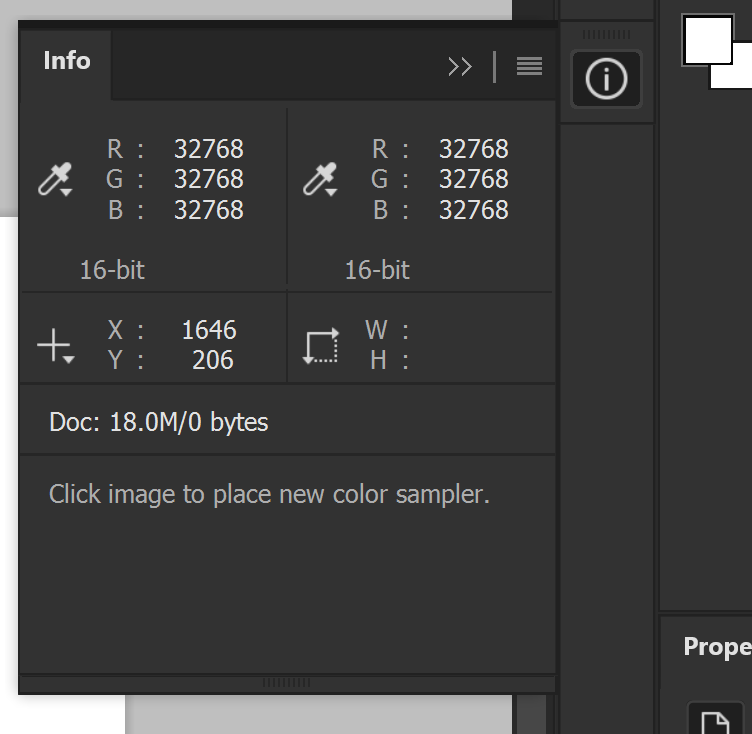Click the left 16-bit readout label
752x734 pixels.
point(112,270)
